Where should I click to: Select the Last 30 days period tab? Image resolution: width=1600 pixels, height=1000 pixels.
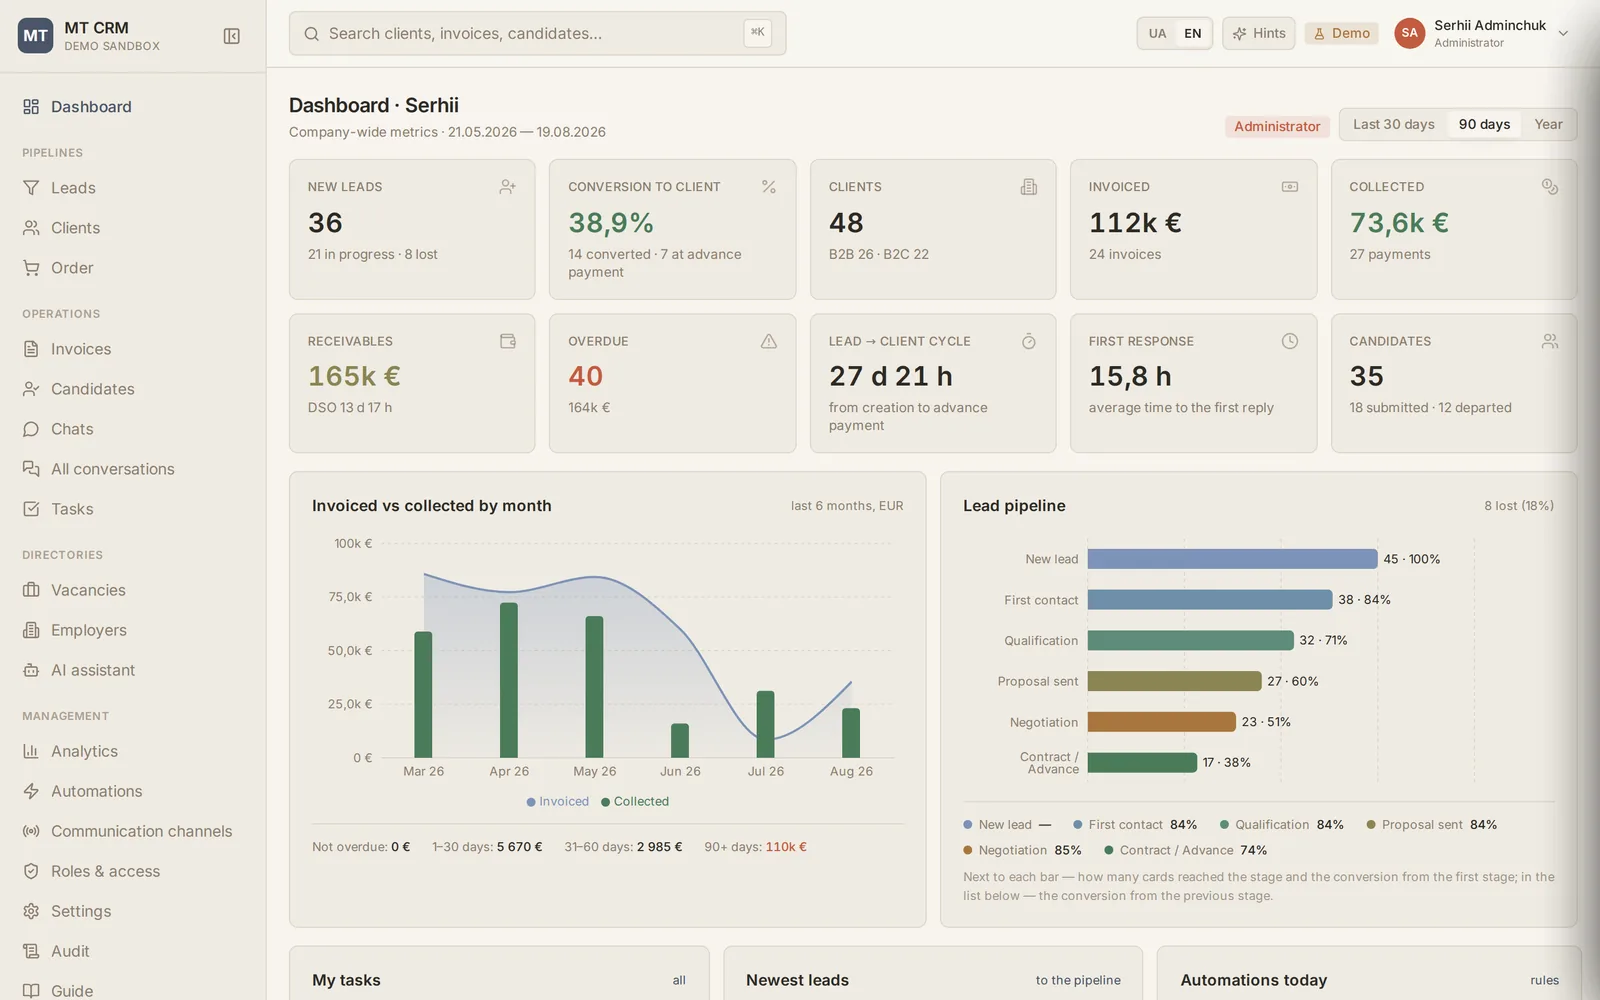pyautogui.click(x=1393, y=124)
